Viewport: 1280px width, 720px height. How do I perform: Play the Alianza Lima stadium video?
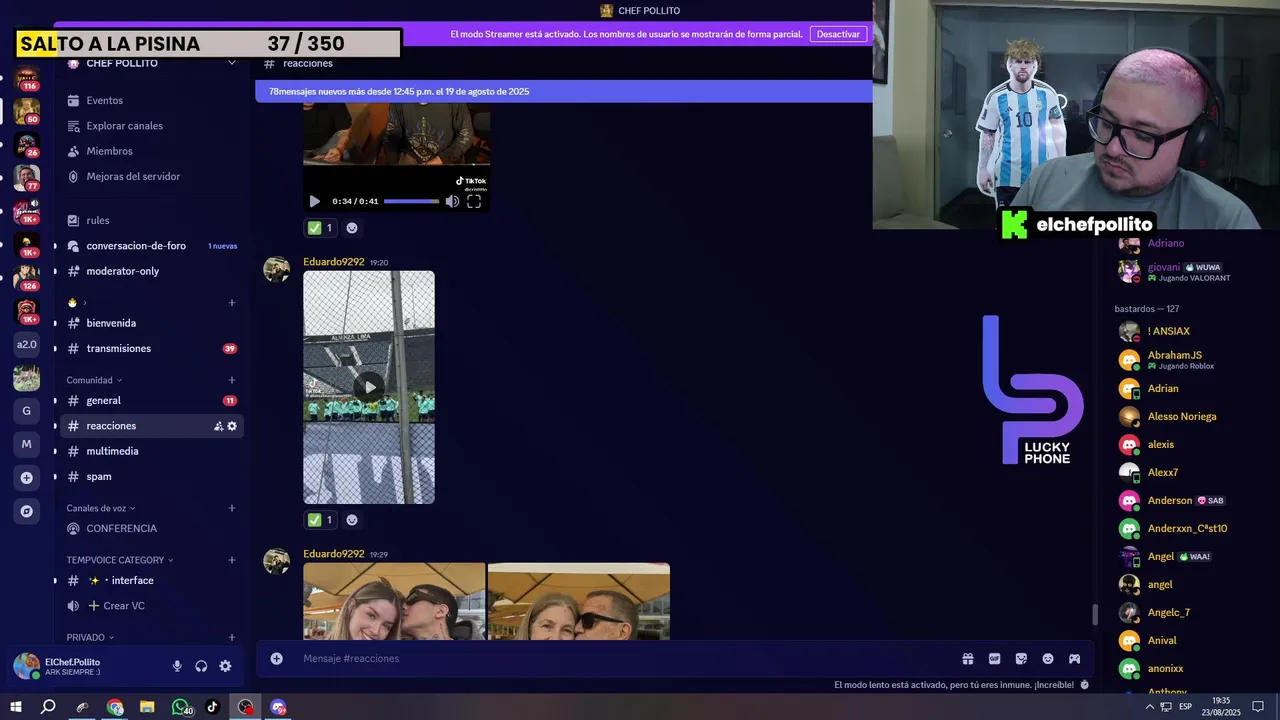(369, 387)
